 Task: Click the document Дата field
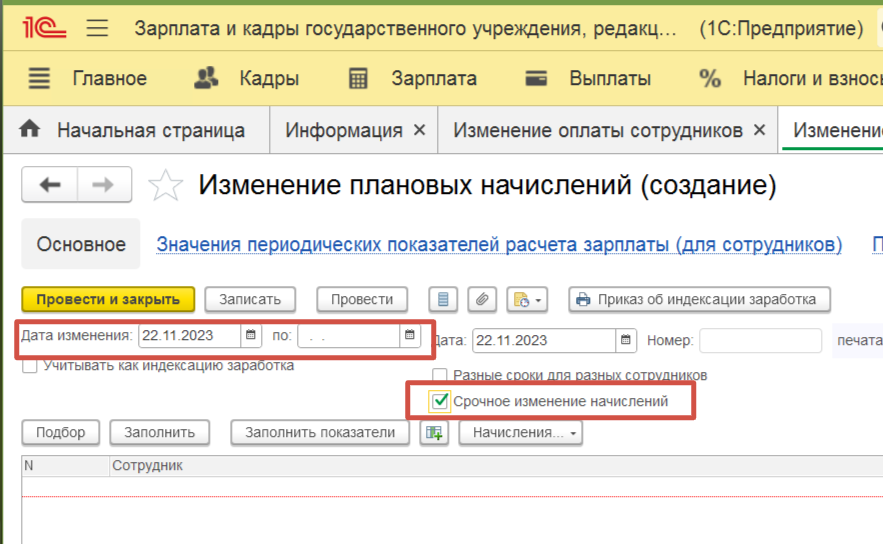[544, 341]
